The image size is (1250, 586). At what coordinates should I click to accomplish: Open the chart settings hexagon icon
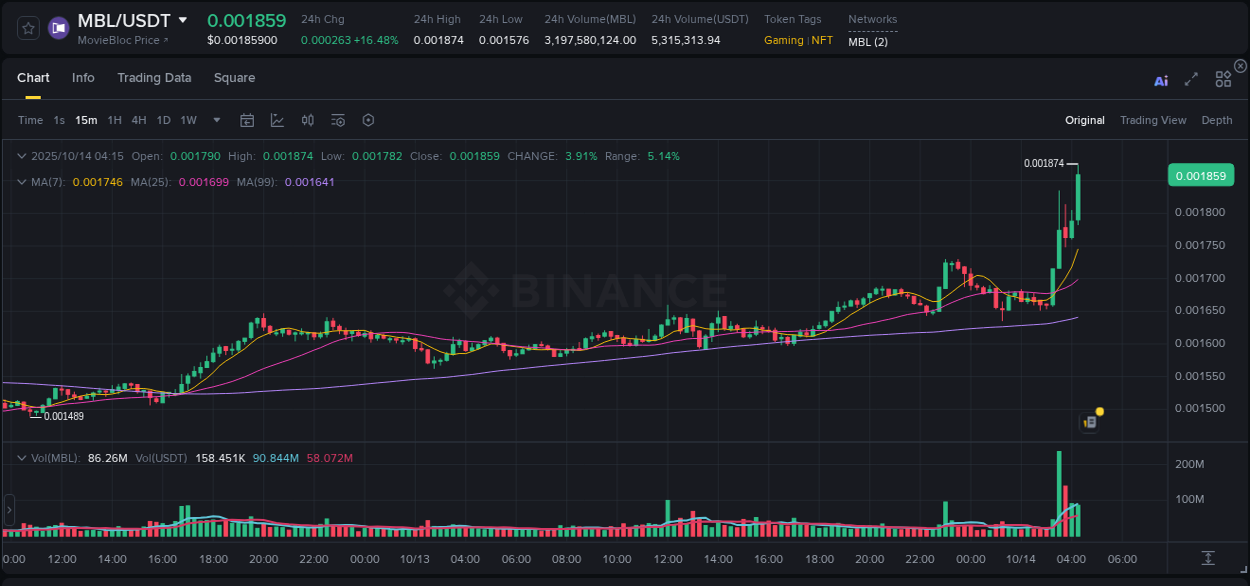pos(368,120)
